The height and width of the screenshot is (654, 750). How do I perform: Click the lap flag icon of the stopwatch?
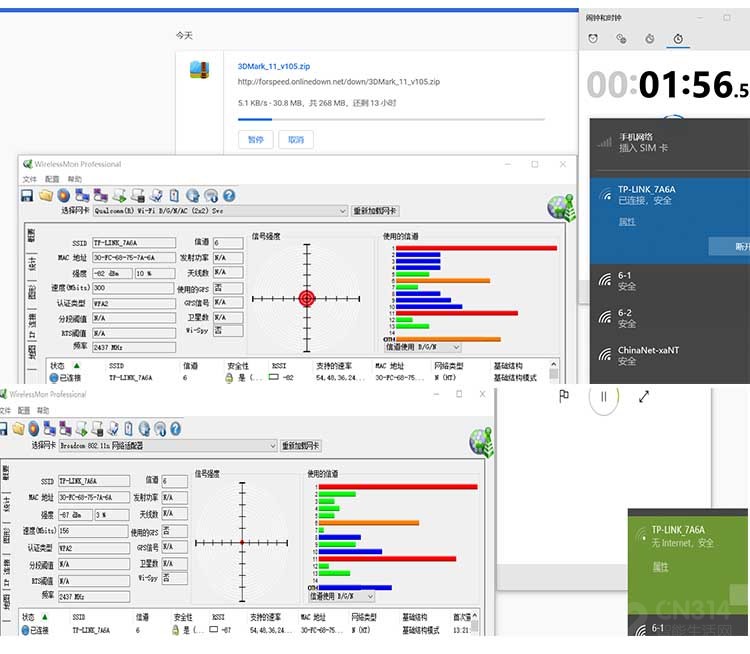coord(564,396)
